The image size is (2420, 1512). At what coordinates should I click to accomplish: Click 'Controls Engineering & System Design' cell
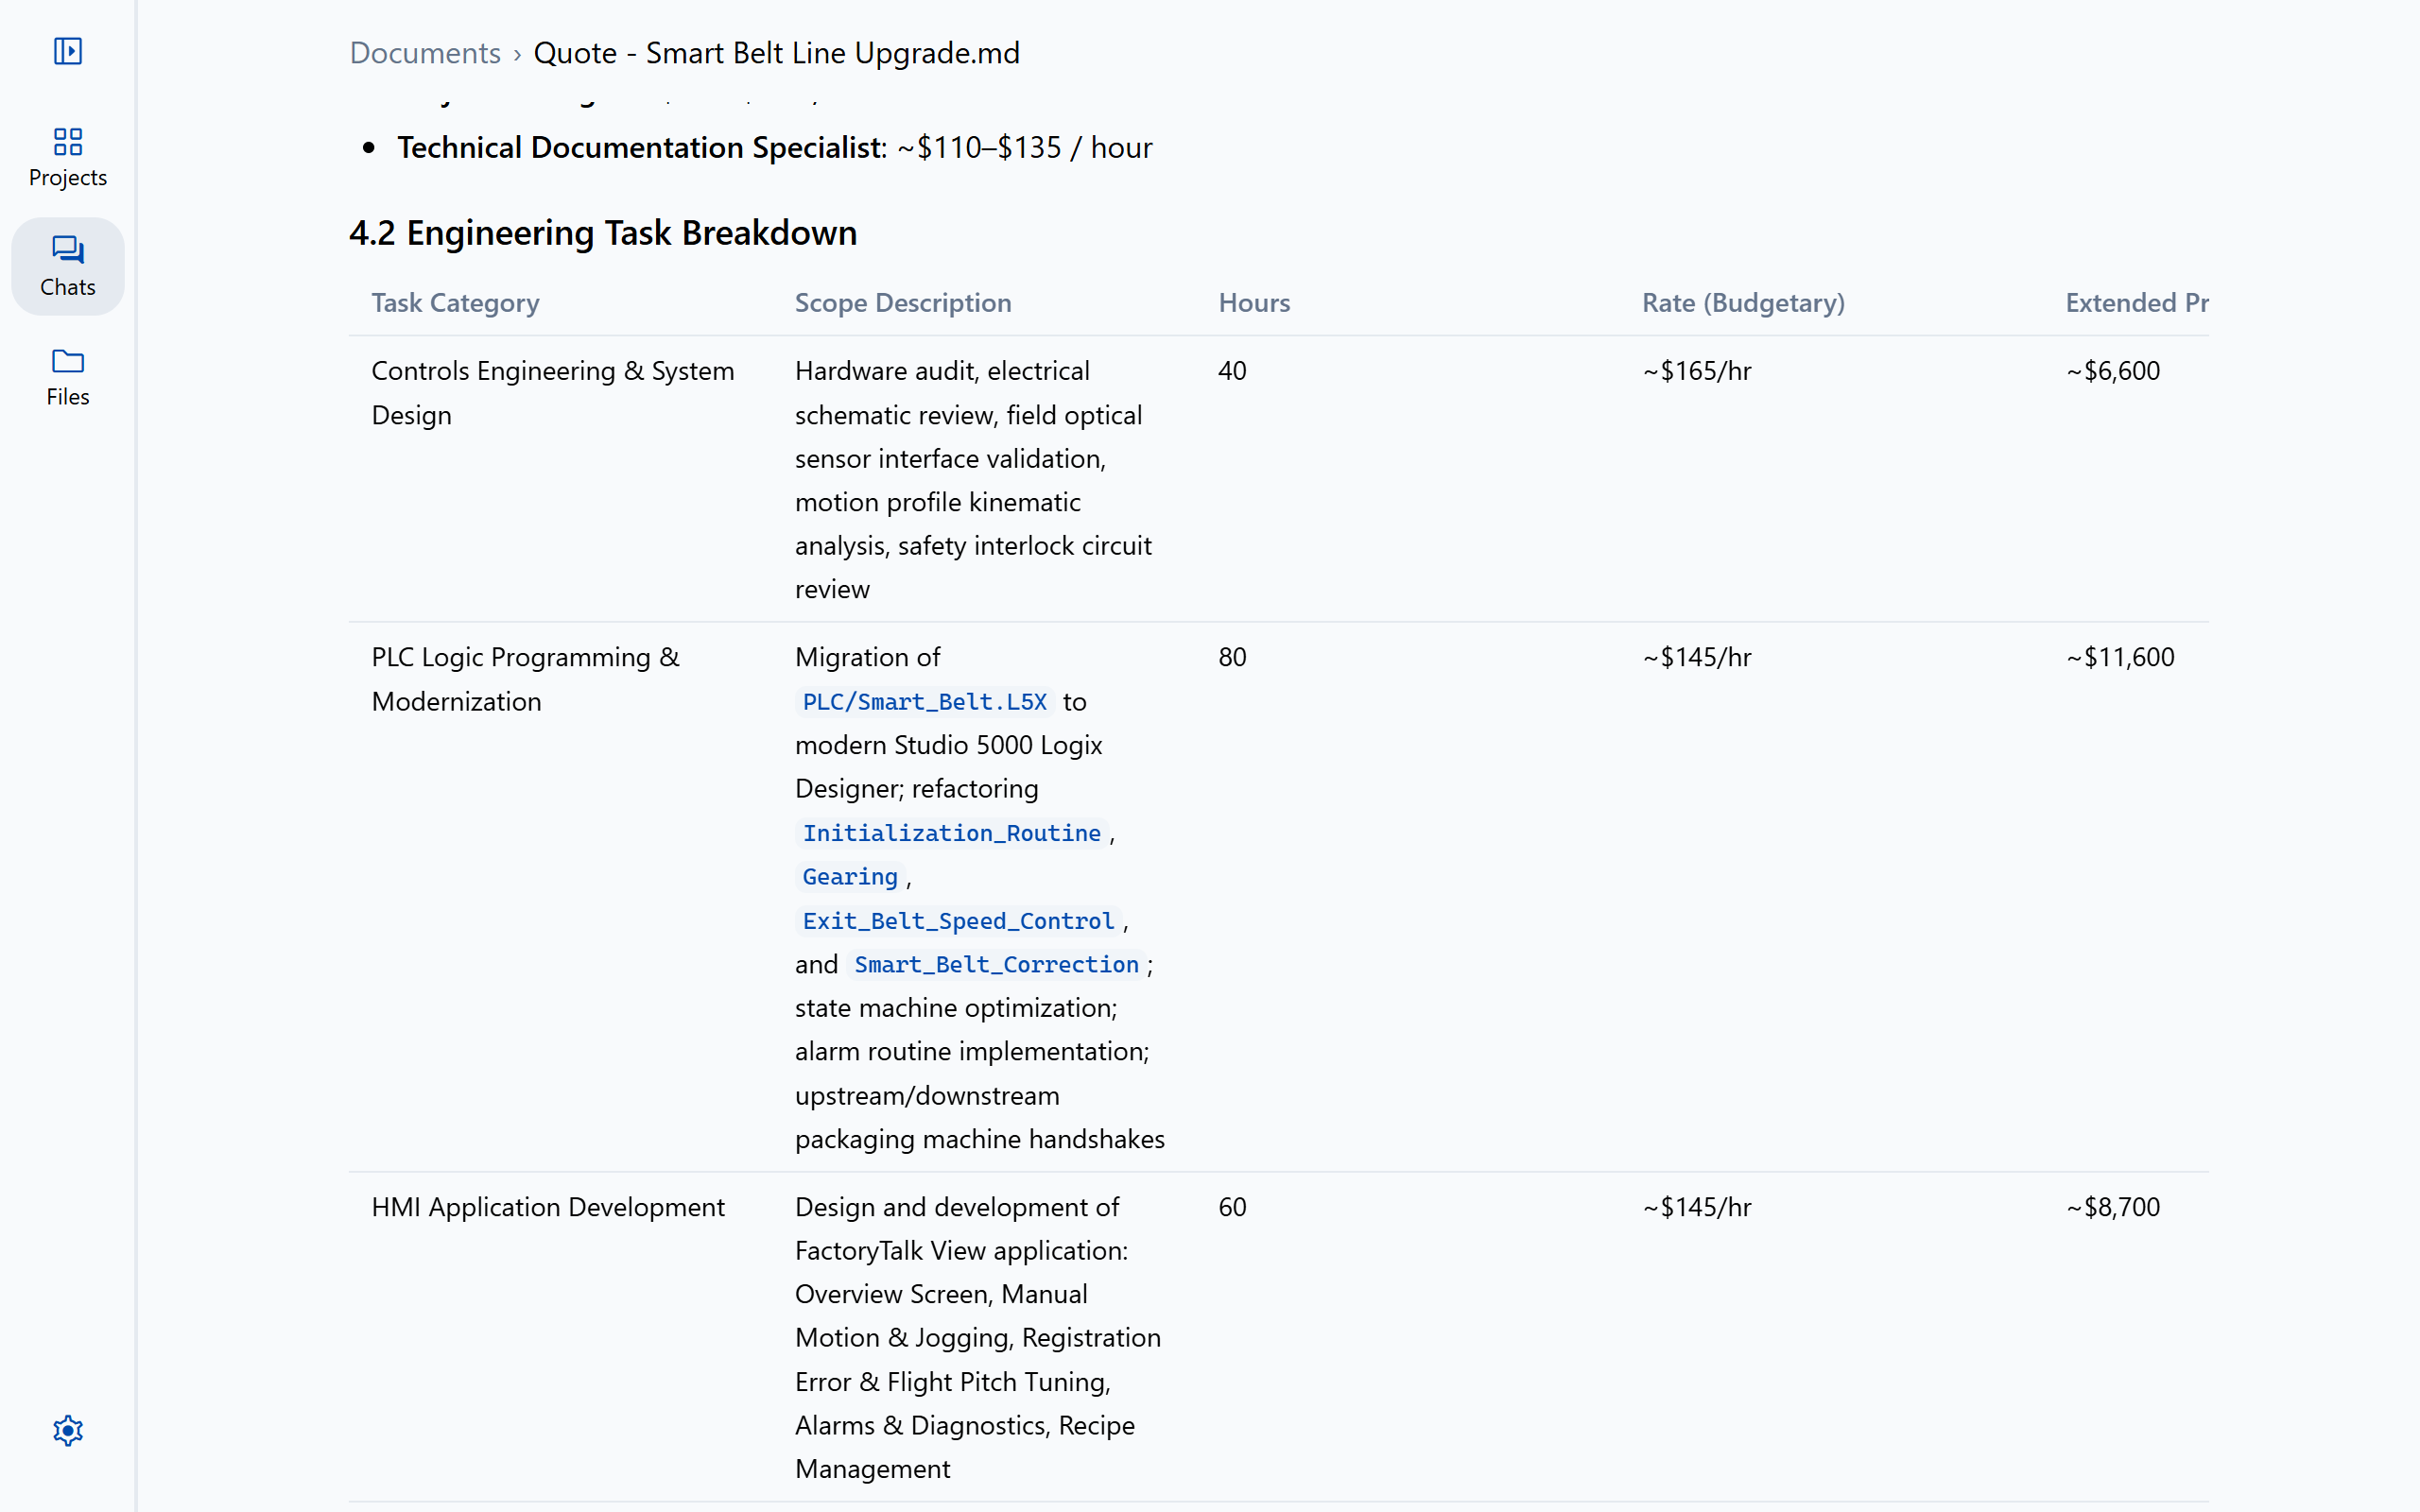click(553, 393)
